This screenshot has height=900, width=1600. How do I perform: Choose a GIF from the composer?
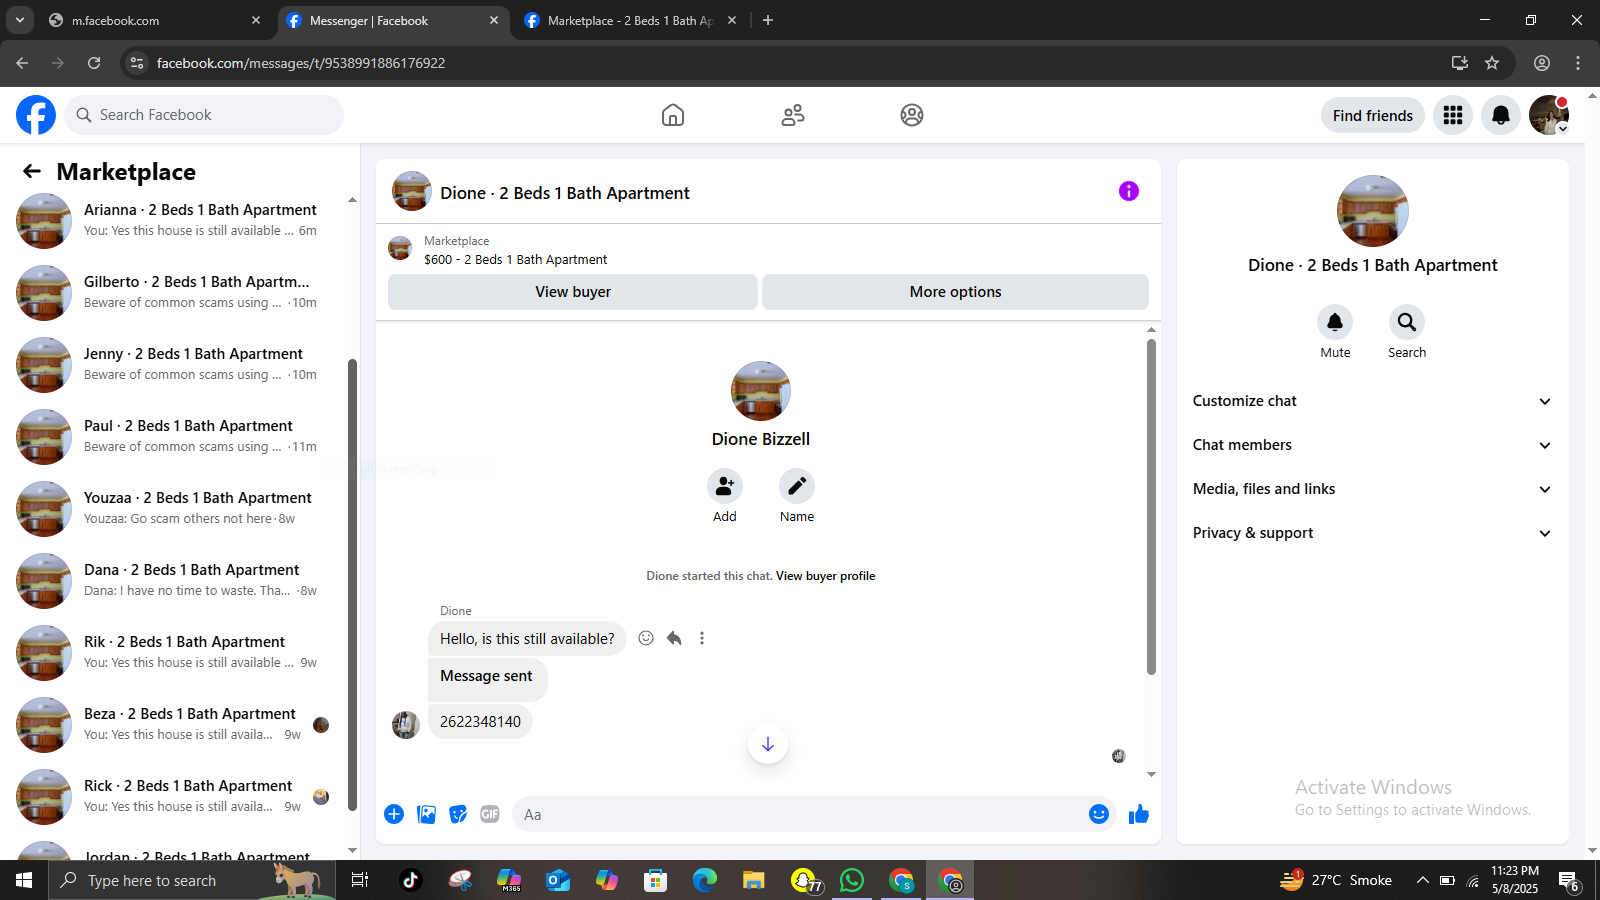click(490, 814)
